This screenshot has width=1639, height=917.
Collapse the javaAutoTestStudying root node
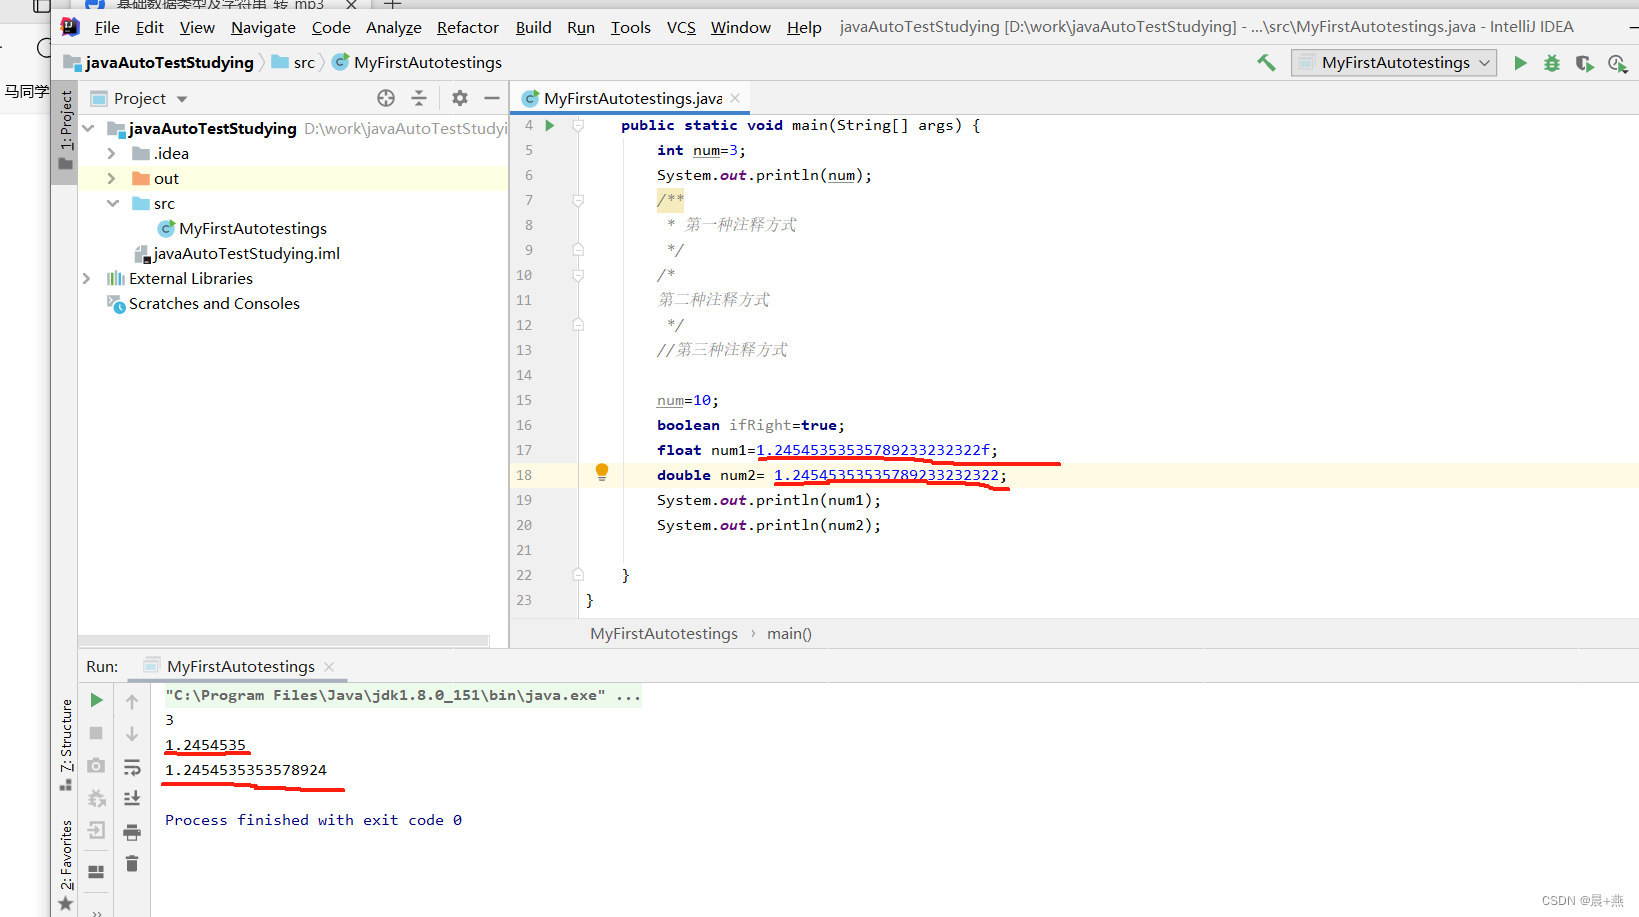[88, 128]
